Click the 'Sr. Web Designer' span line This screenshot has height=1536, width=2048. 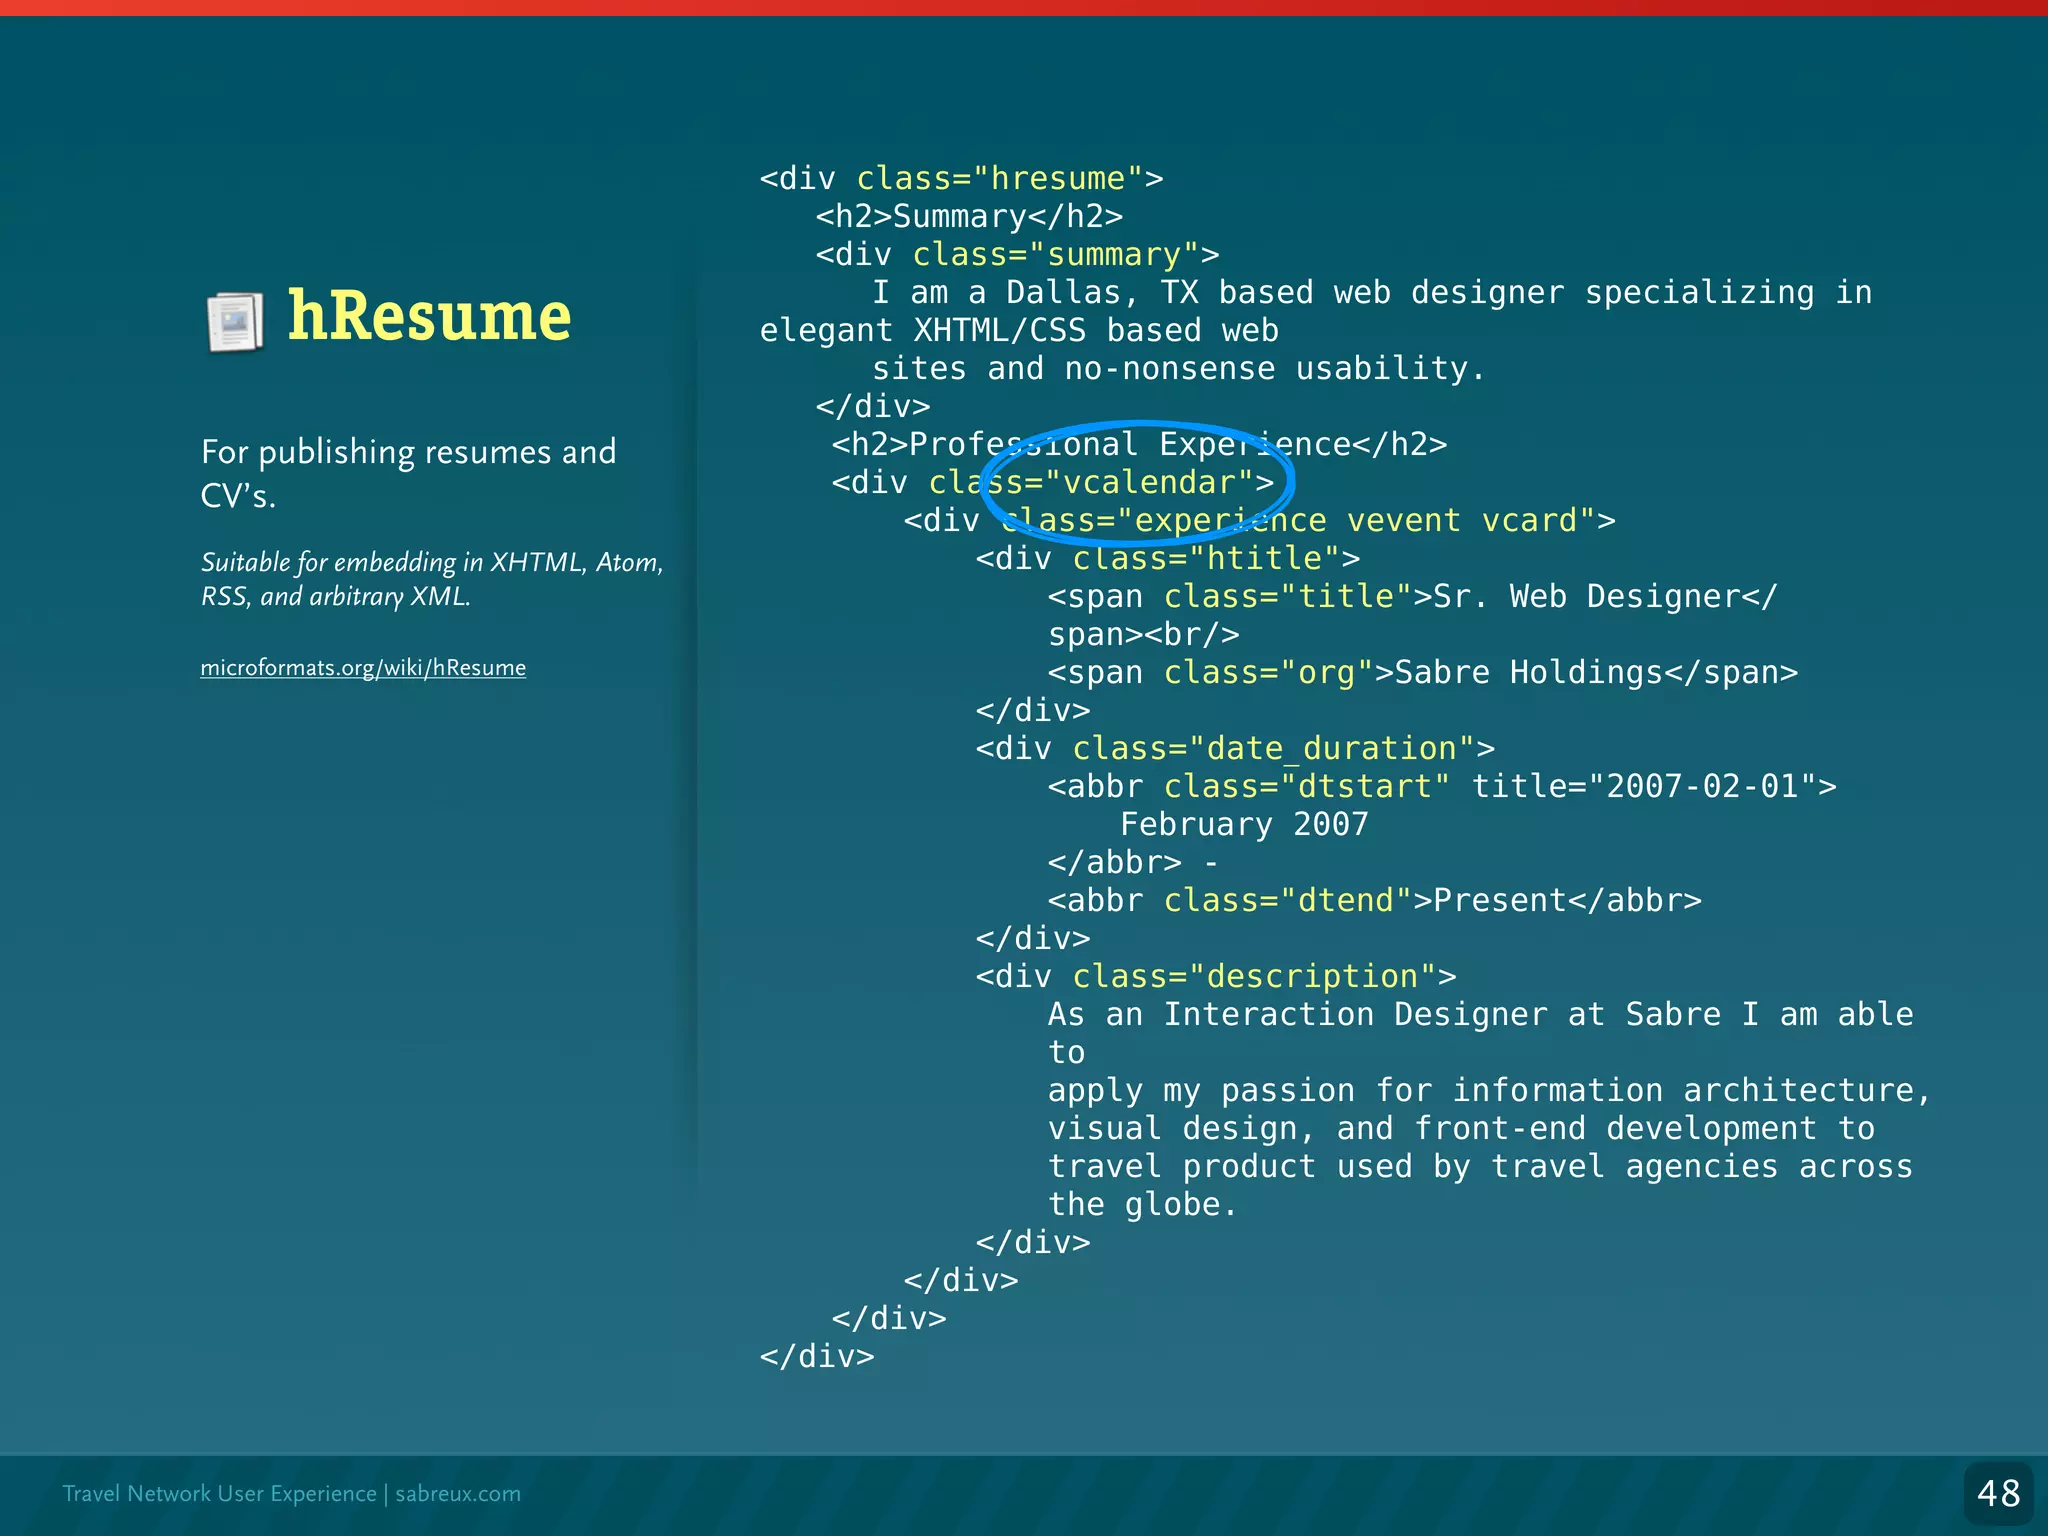(x=1412, y=596)
